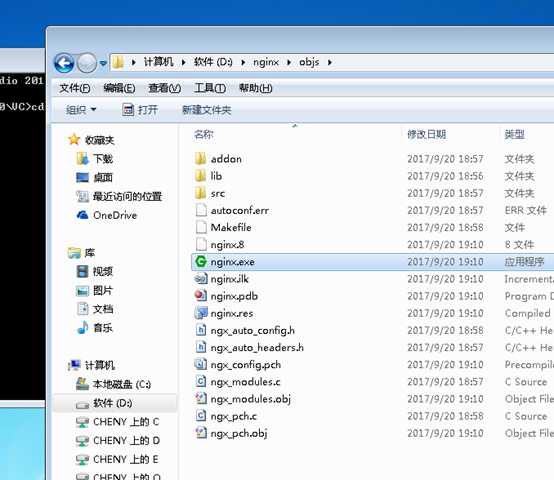
Task: Open network drive CHENY 上的 E
Action: (x=117, y=459)
